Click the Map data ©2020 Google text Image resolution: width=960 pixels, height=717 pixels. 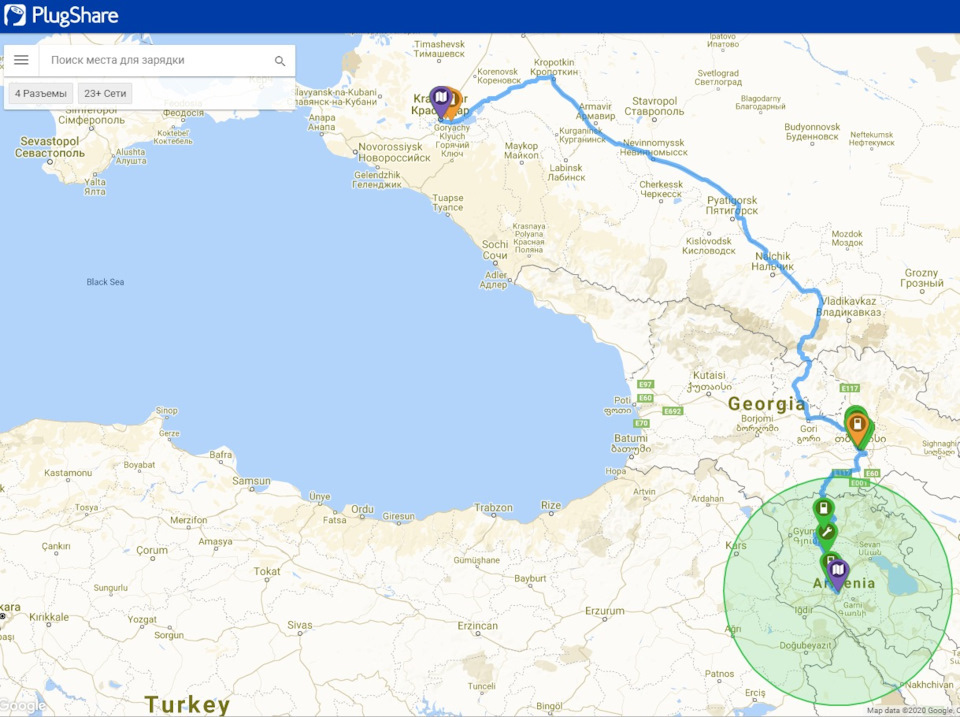[910, 711]
